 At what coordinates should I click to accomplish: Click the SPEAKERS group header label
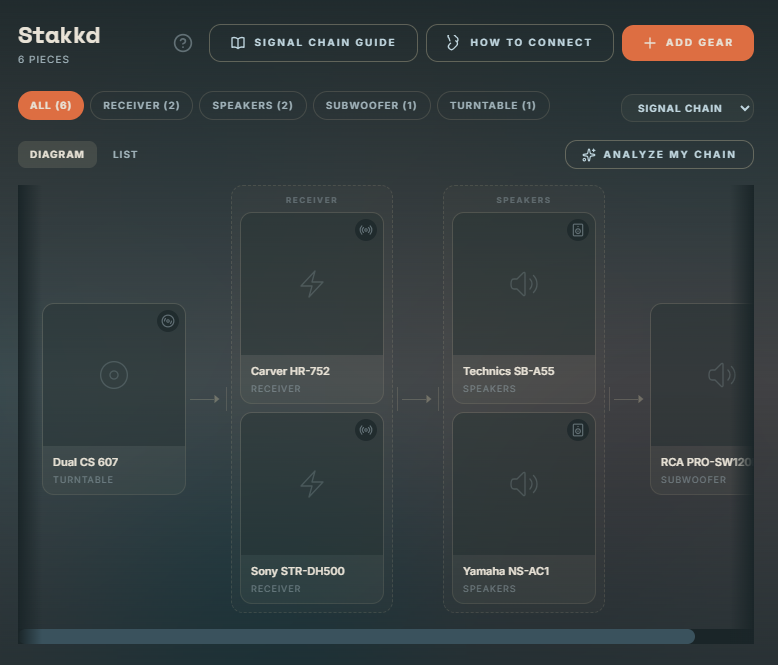[x=523, y=200]
